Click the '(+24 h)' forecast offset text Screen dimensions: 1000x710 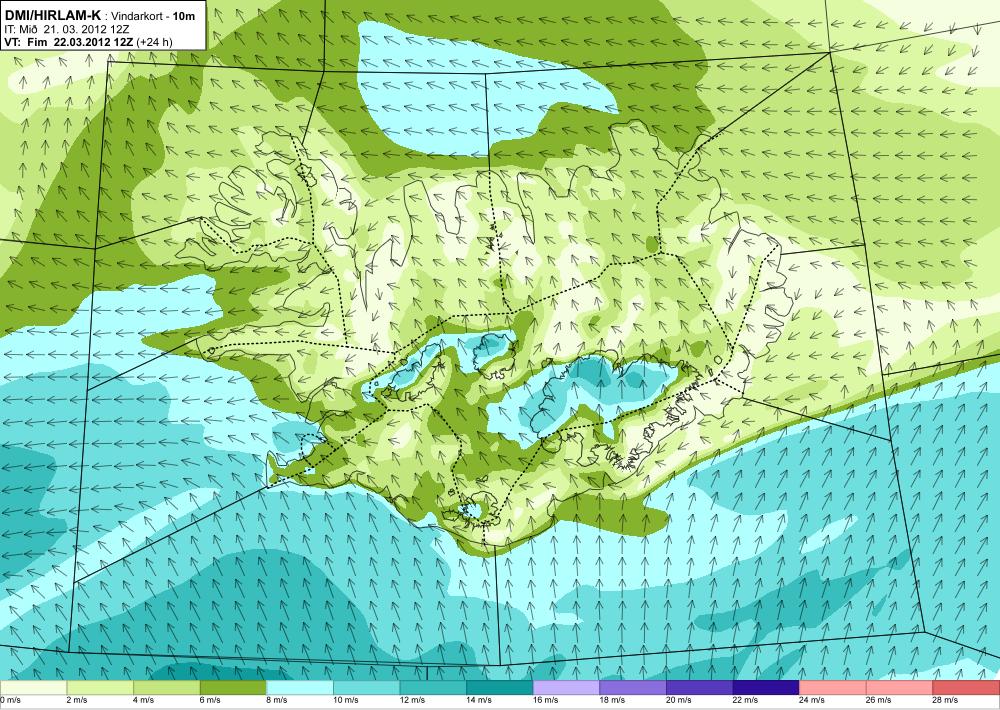click(x=154, y=42)
